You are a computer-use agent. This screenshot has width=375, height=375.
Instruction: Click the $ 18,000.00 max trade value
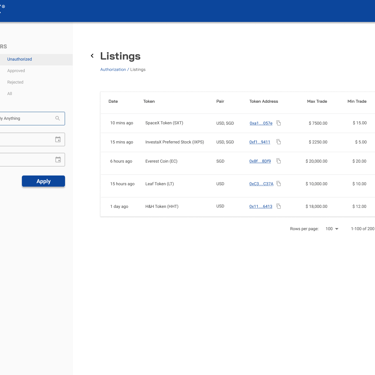(x=317, y=207)
